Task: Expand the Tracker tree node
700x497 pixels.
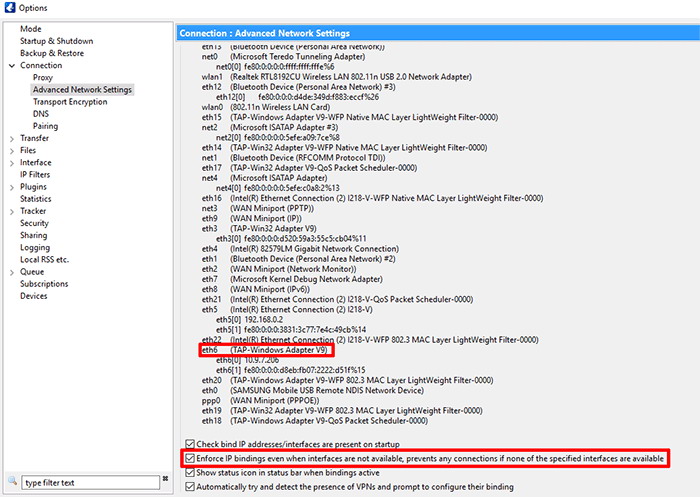Action: point(12,212)
